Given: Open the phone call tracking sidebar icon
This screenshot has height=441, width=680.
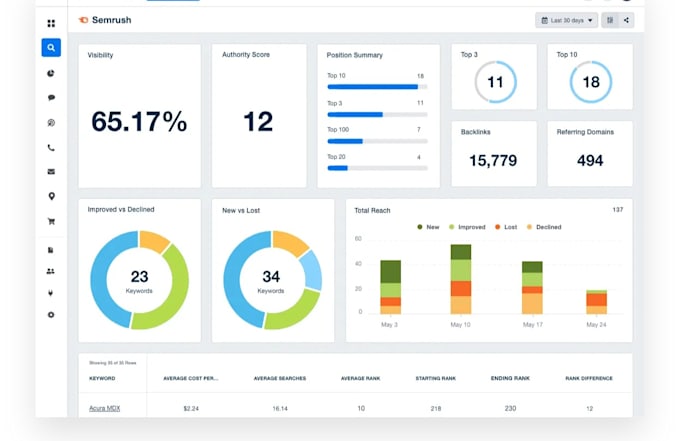Looking at the screenshot, I should click(x=51, y=148).
